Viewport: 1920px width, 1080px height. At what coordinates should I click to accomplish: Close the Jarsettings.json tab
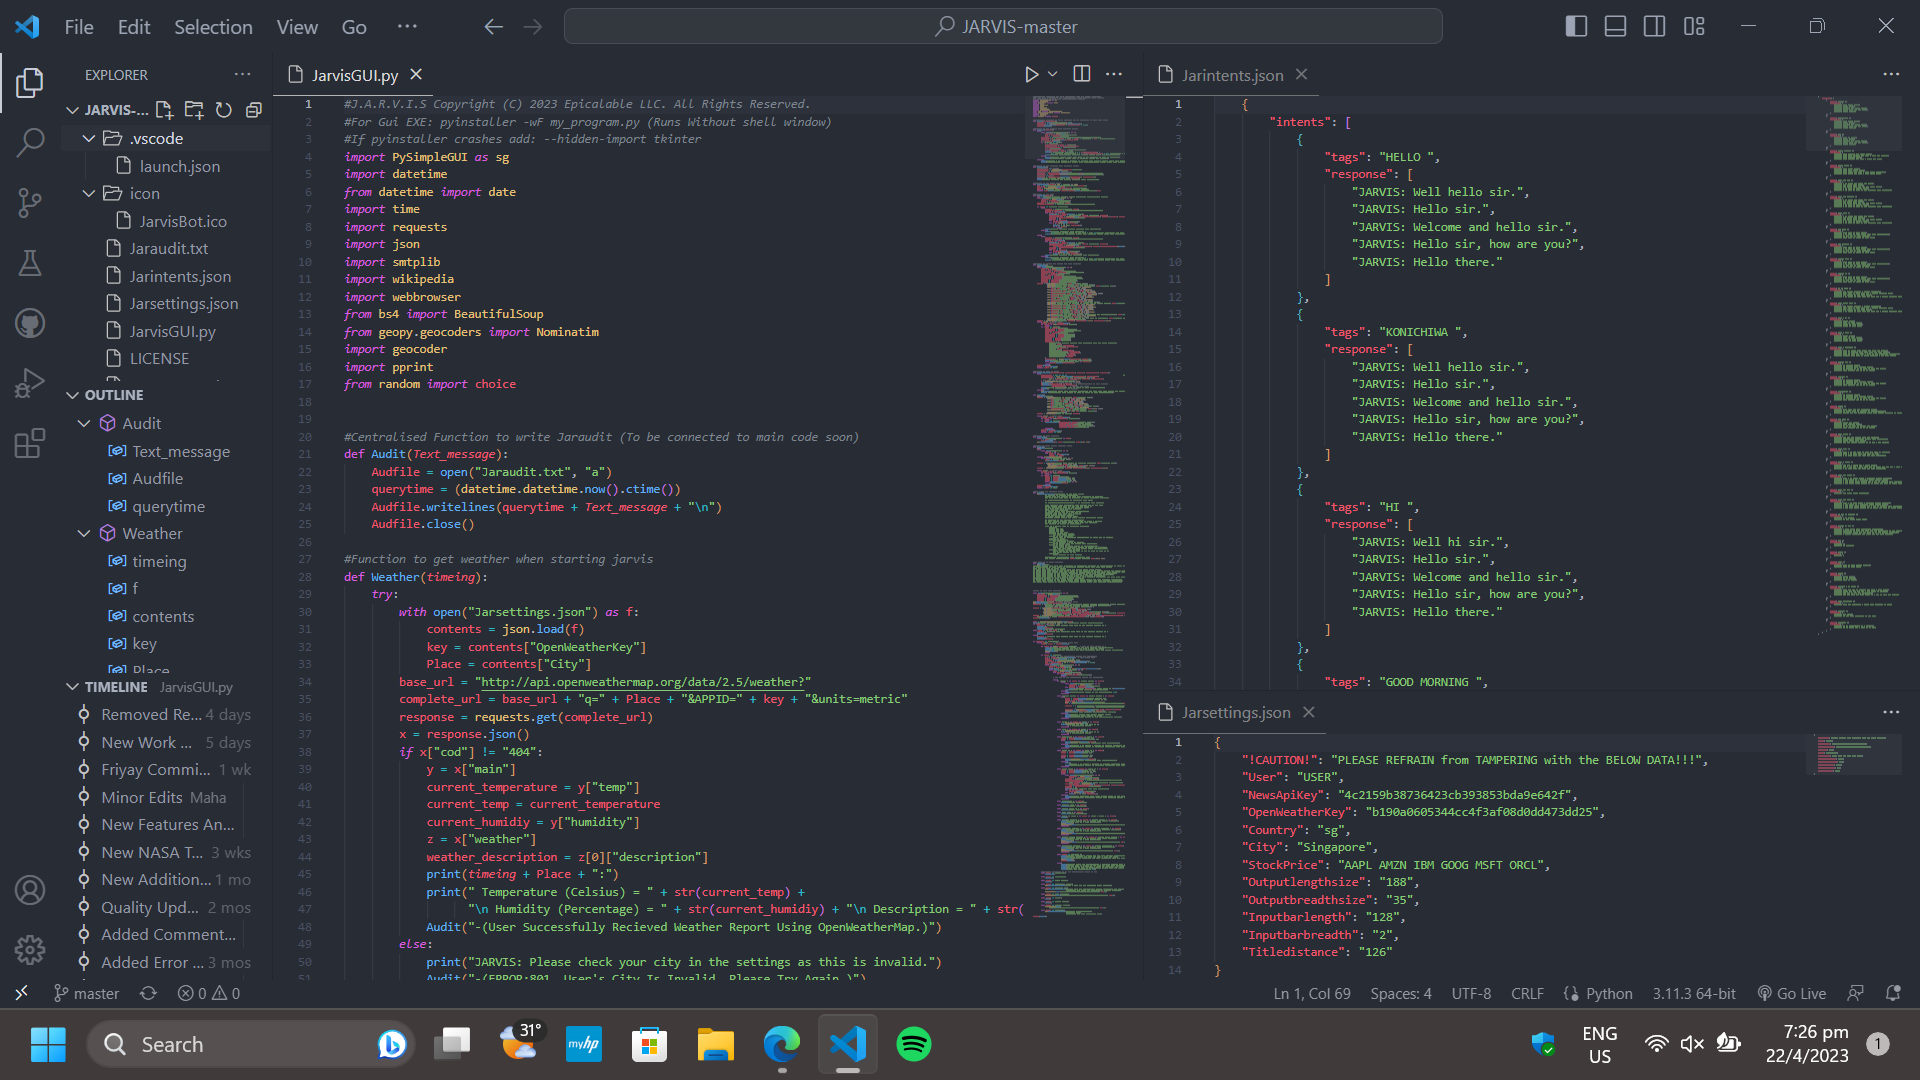[1308, 712]
